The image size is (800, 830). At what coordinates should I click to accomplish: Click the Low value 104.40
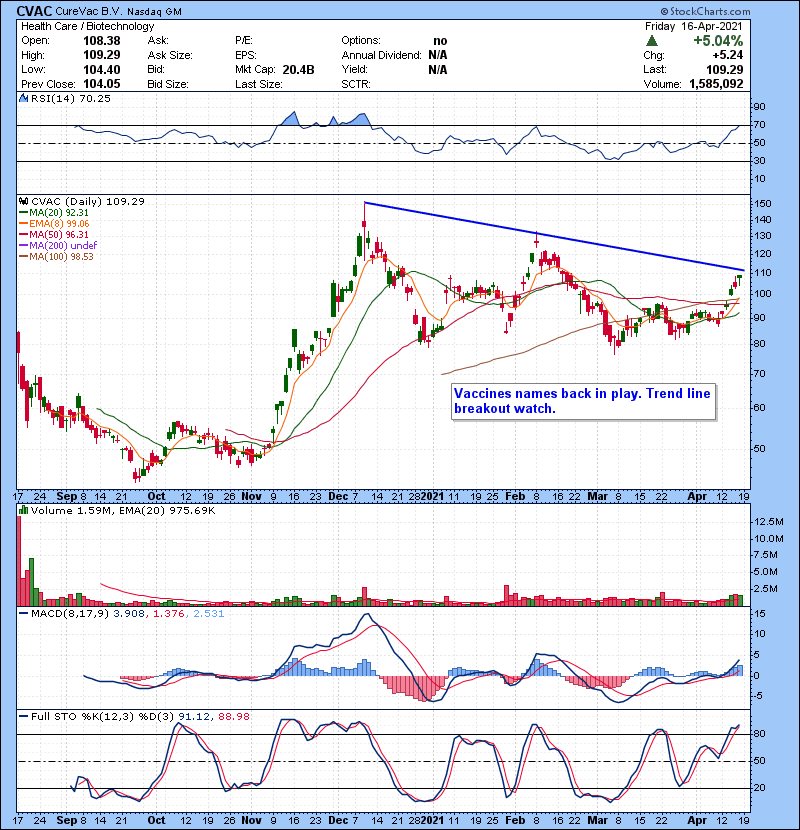tap(102, 70)
